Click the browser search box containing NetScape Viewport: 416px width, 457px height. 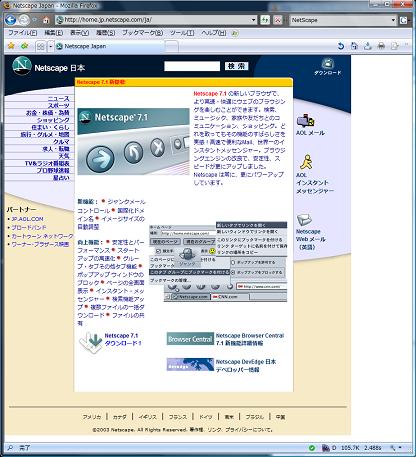(343, 20)
